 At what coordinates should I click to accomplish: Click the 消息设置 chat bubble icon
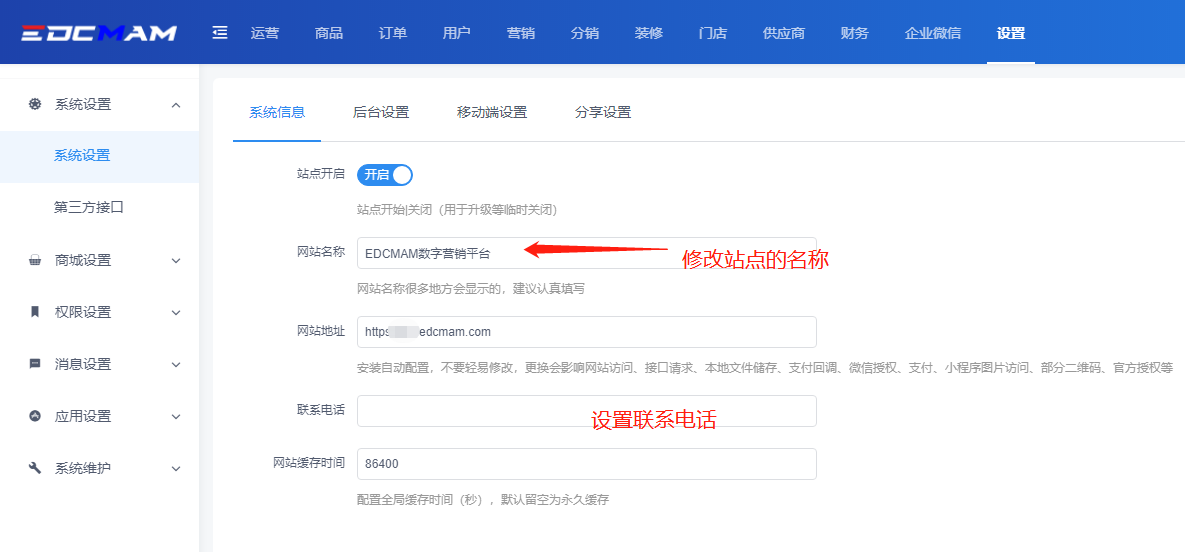(35, 364)
